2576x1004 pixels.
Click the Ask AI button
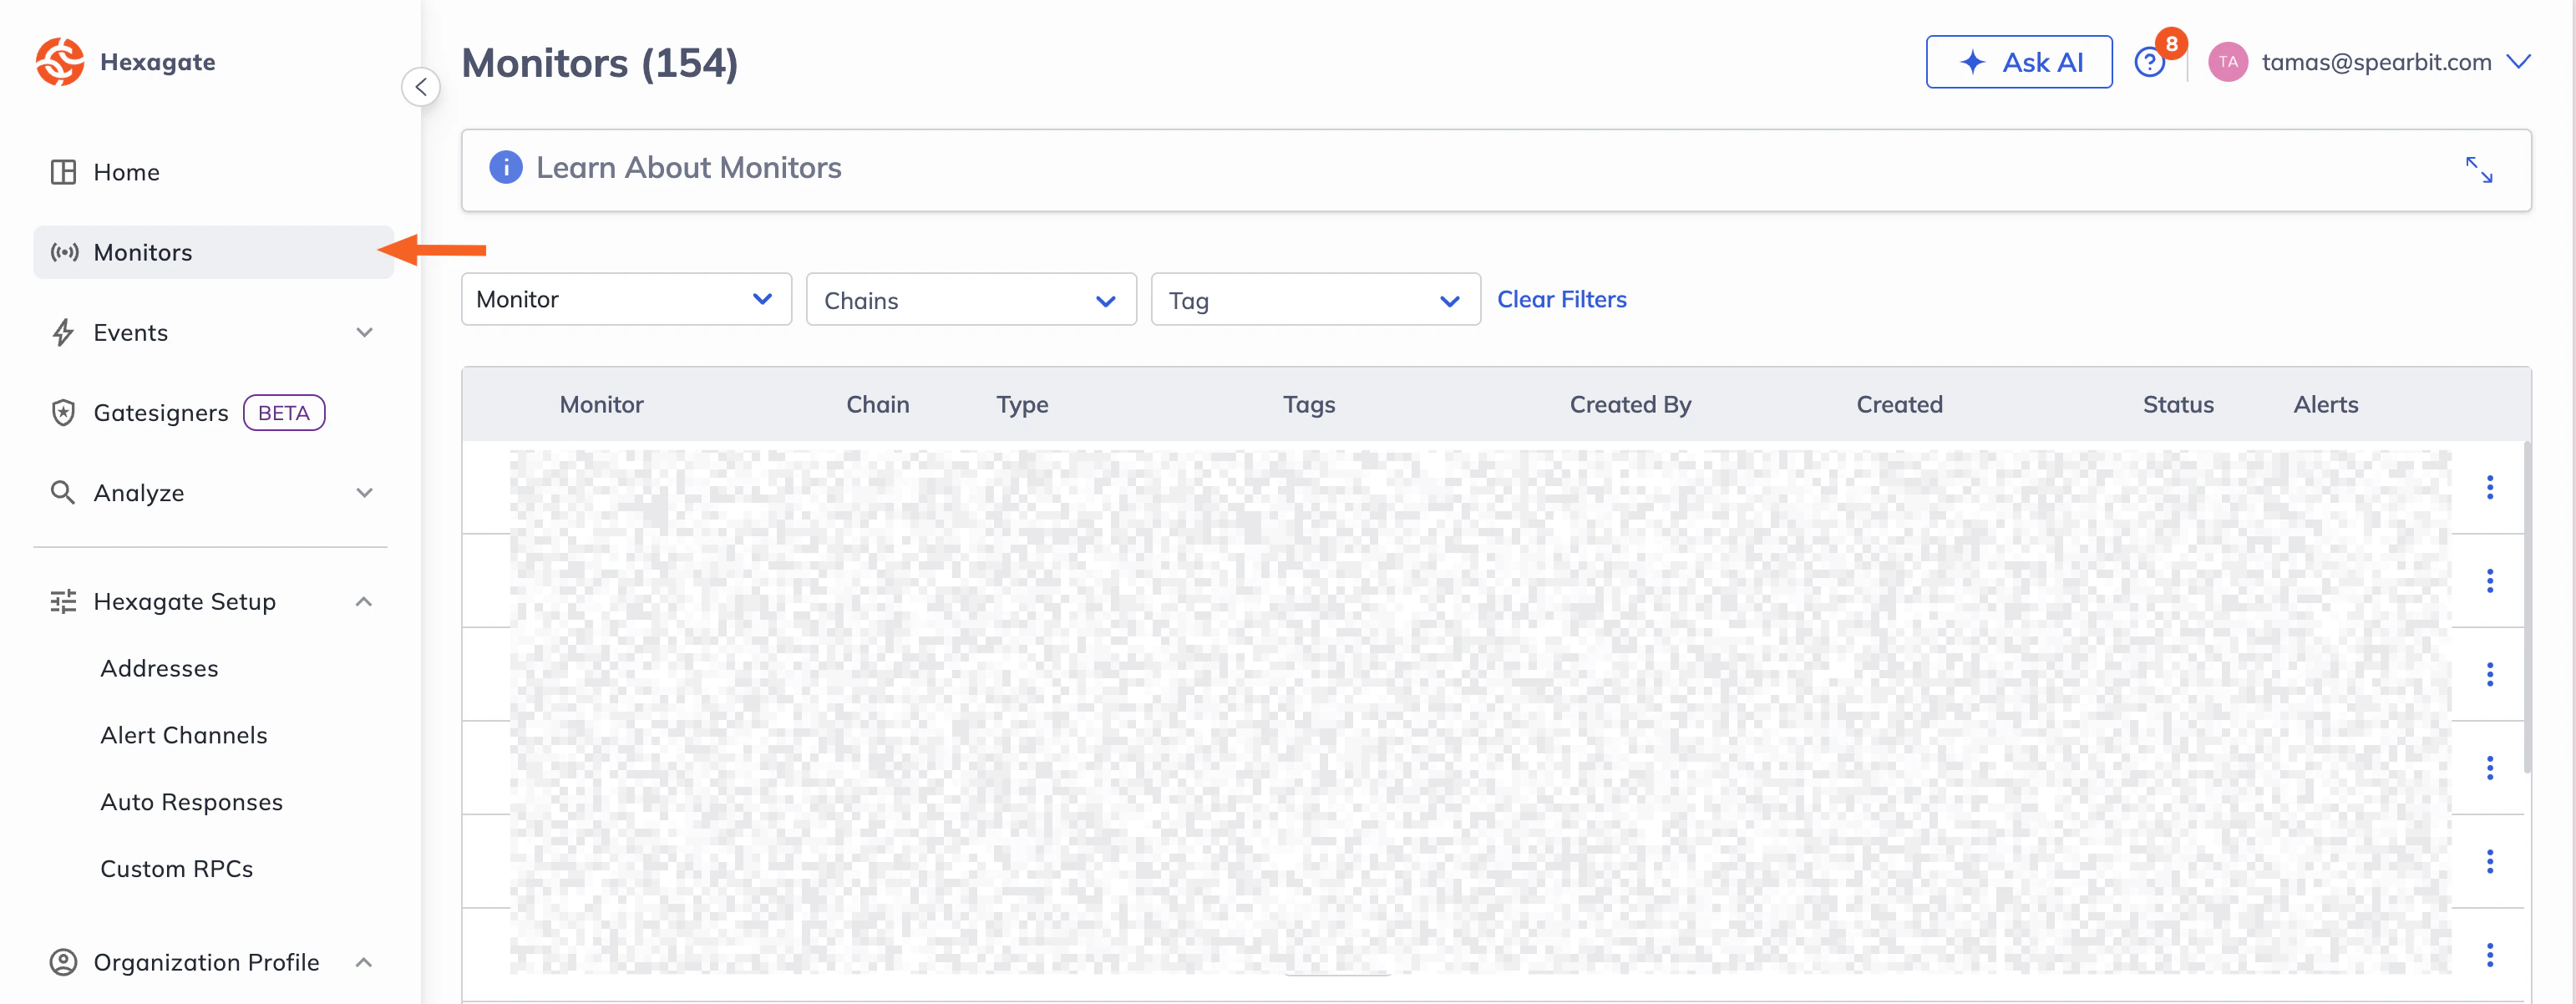click(2018, 62)
